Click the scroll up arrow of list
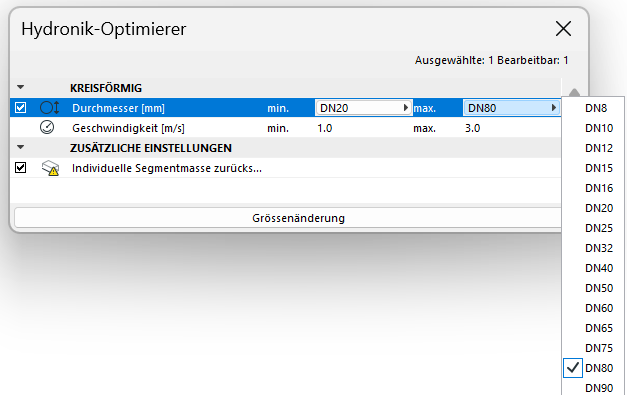Viewport: 627px width, 395px height. [x=574, y=92]
